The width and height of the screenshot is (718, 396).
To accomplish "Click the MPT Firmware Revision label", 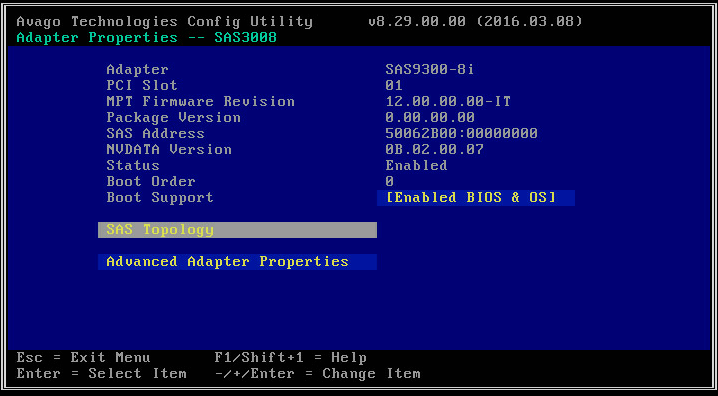I will click(x=200, y=102).
